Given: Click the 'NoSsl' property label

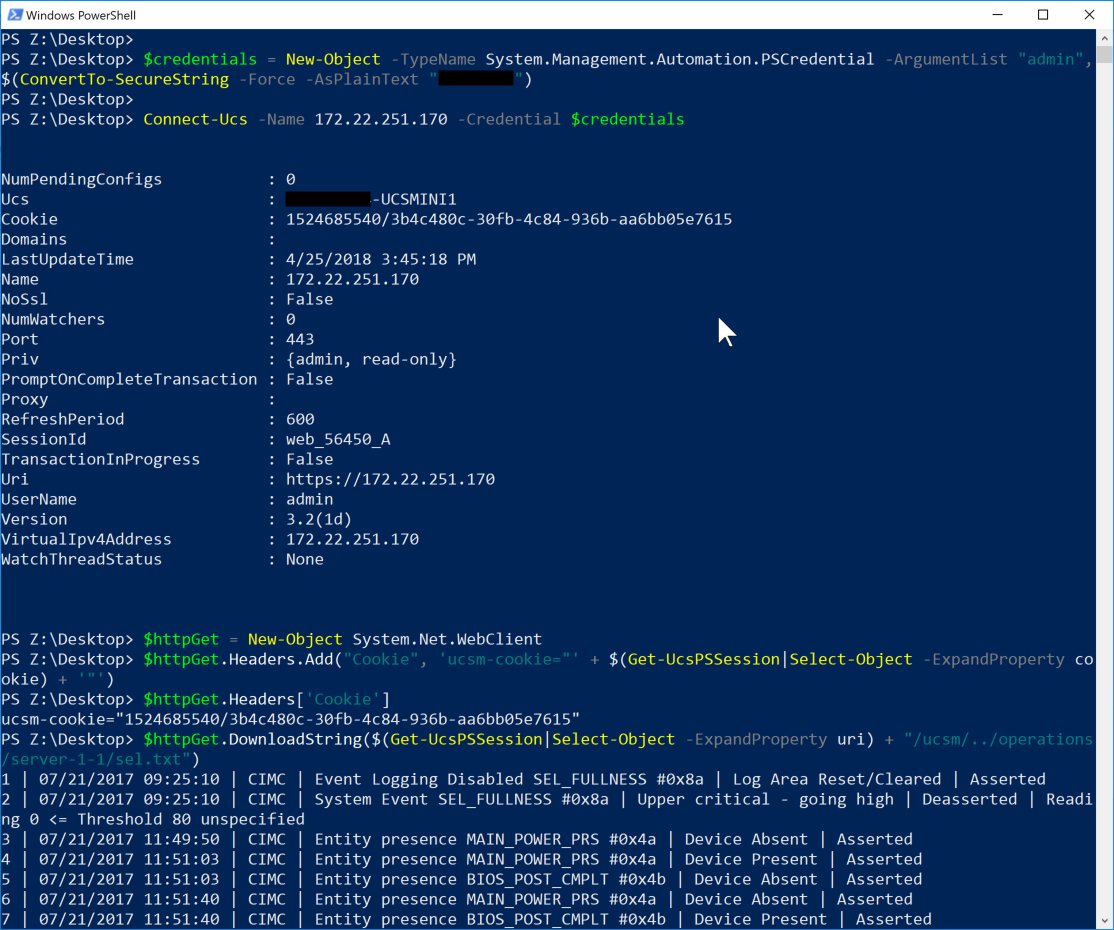Looking at the screenshot, I should (24, 299).
